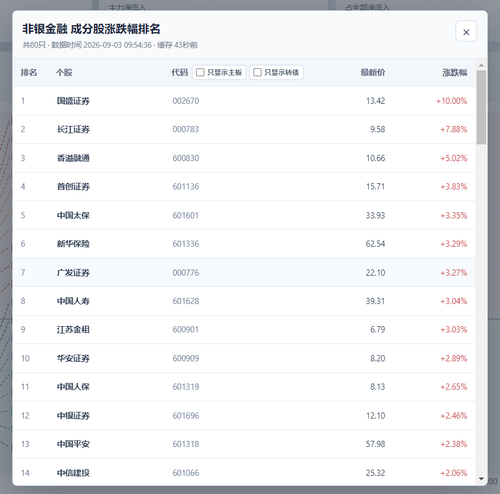
Task: Click stock code 600909
Action: 186,358
